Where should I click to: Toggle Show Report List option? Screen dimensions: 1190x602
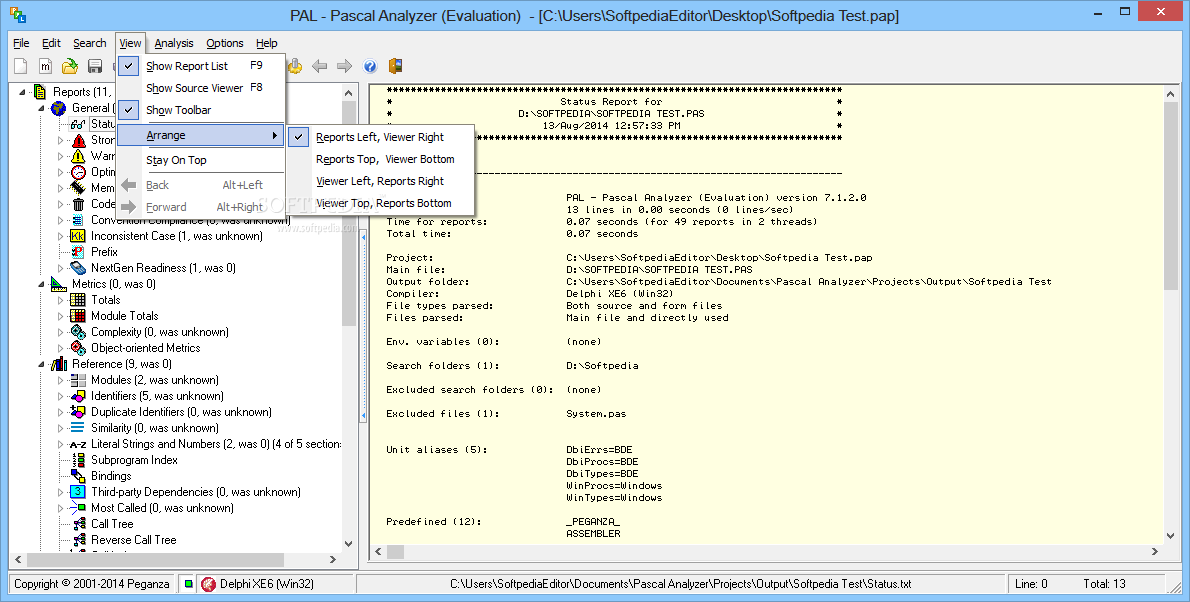coord(201,66)
